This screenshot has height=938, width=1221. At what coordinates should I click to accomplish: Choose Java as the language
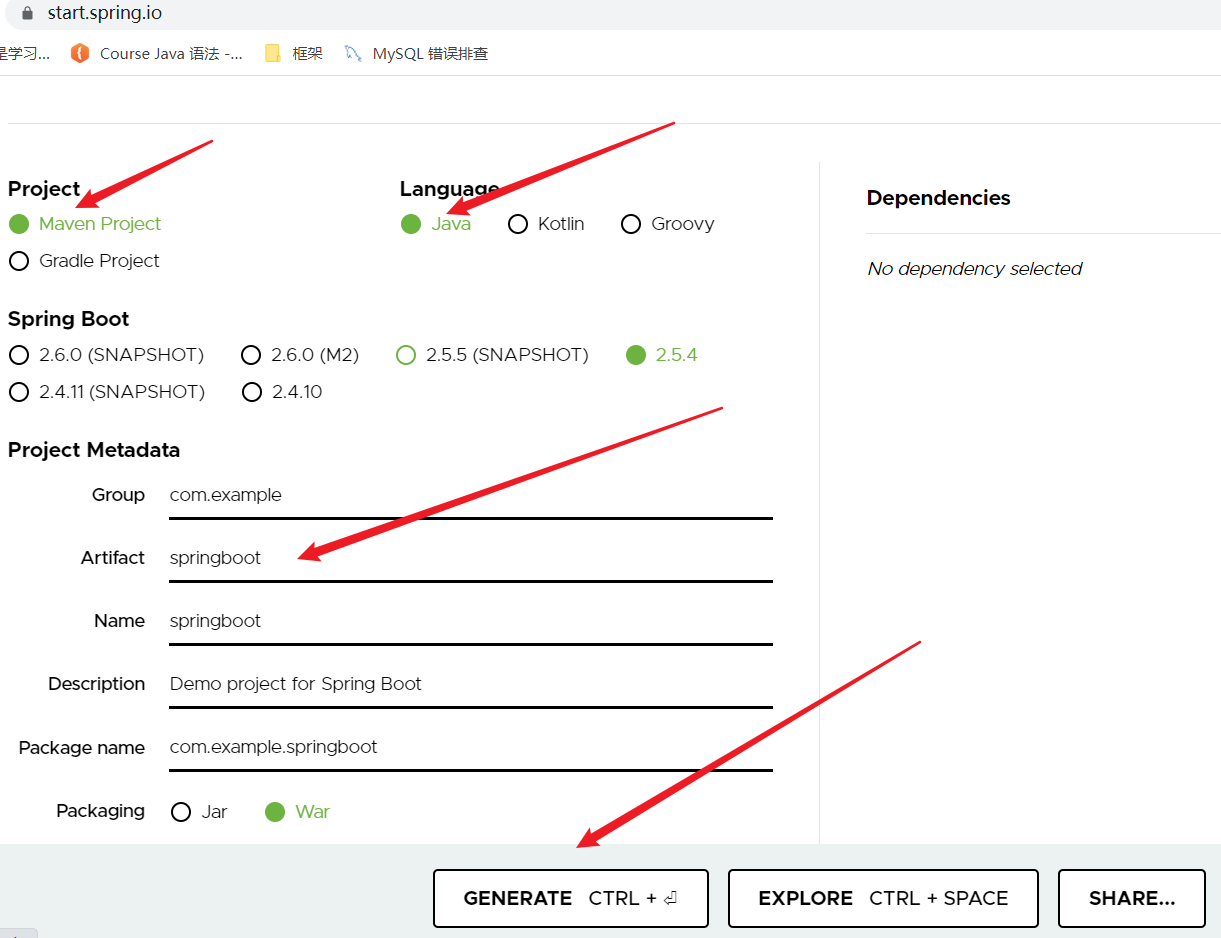point(435,224)
